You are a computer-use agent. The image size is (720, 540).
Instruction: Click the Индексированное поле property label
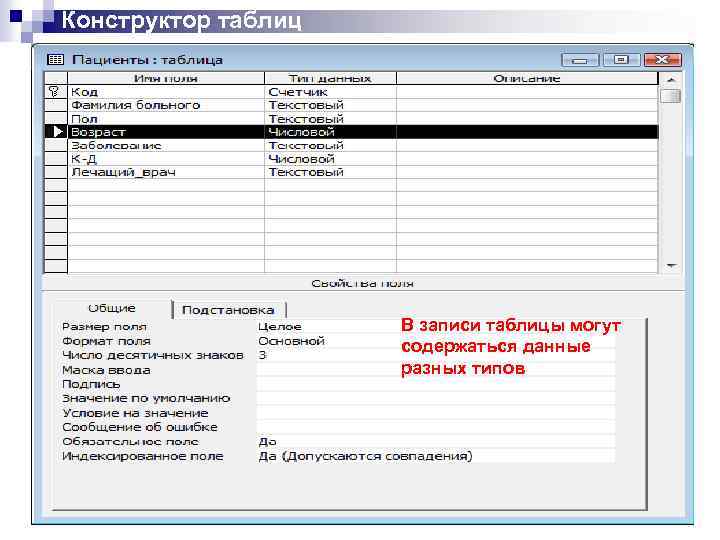pyautogui.click(x=143, y=456)
